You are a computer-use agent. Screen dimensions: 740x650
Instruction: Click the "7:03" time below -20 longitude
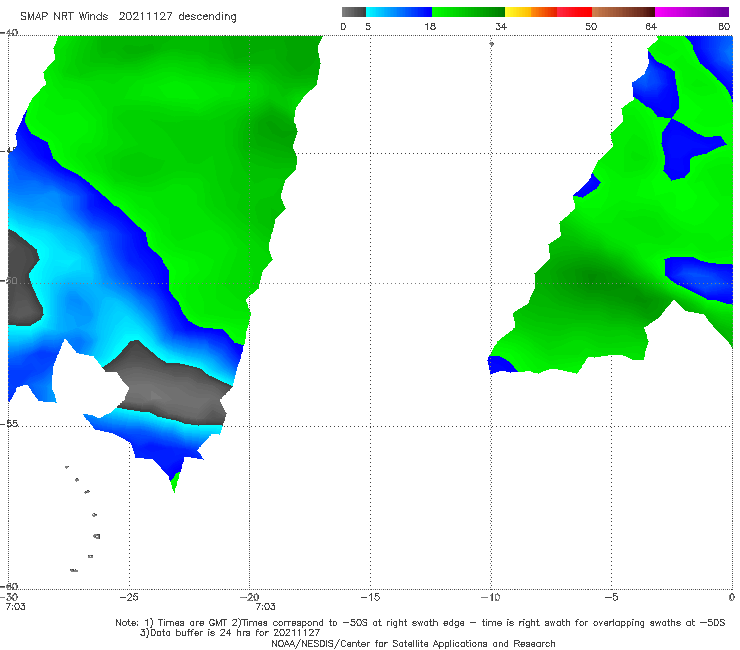[265, 607]
